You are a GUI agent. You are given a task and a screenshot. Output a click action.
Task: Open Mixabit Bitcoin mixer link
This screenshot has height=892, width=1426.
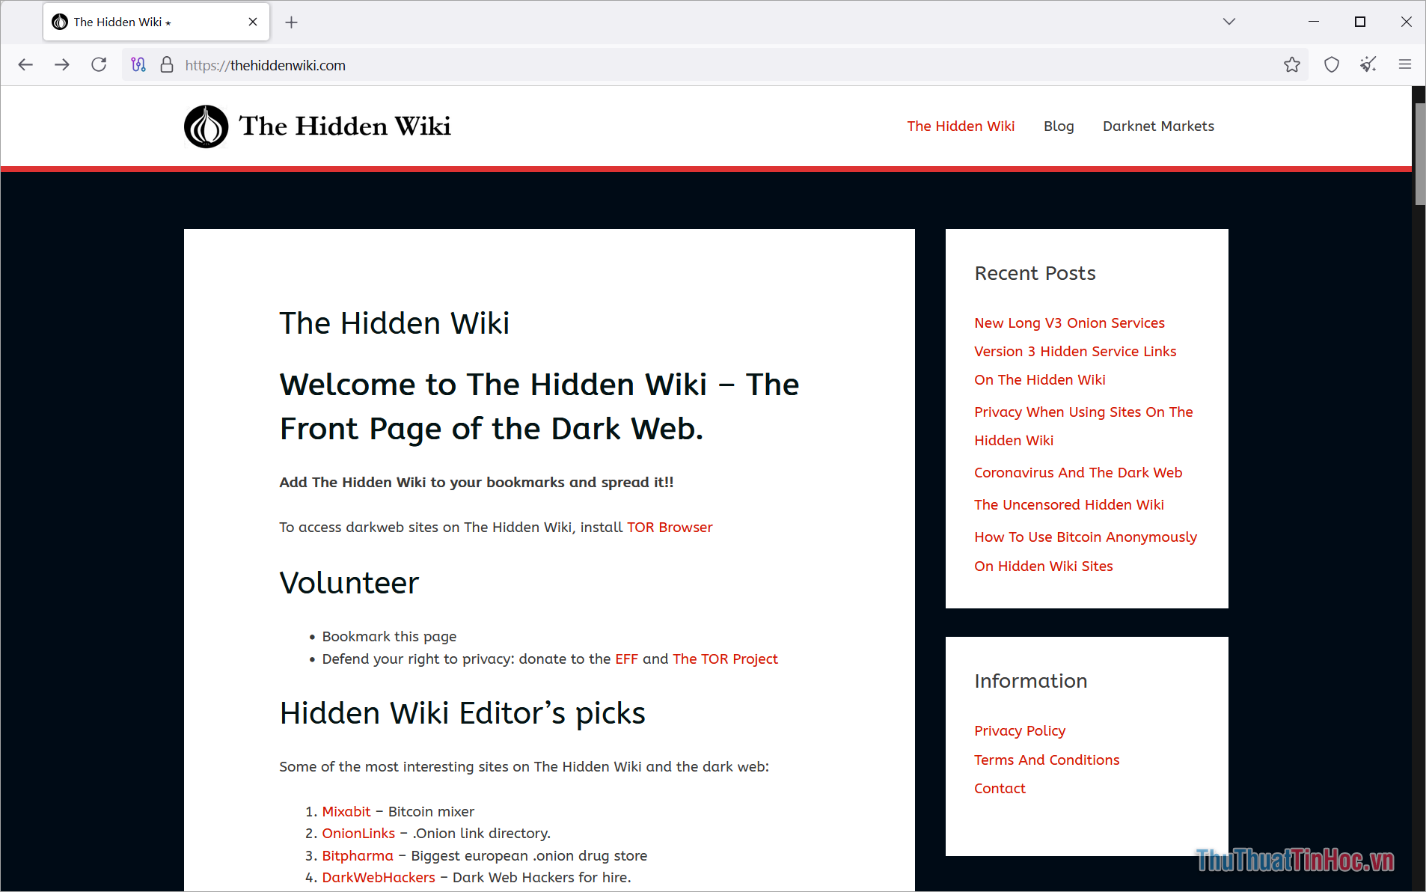[x=346, y=812]
